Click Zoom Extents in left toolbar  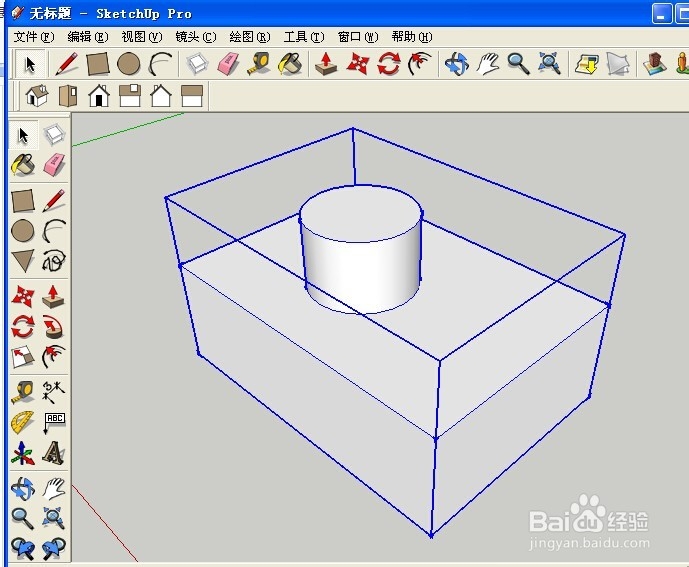pos(54,519)
